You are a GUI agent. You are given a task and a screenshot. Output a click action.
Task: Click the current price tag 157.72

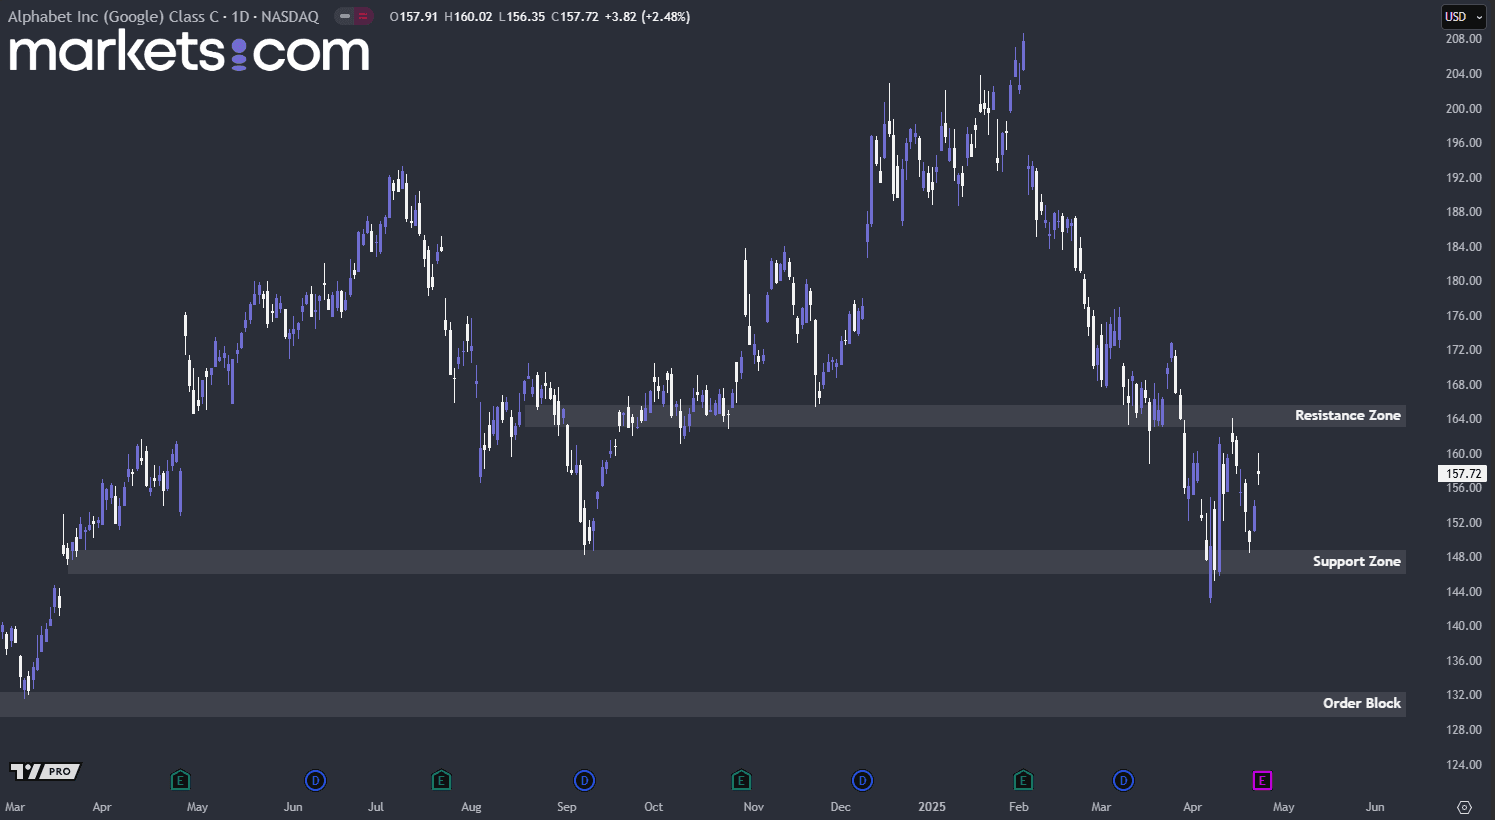click(x=1463, y=474)
